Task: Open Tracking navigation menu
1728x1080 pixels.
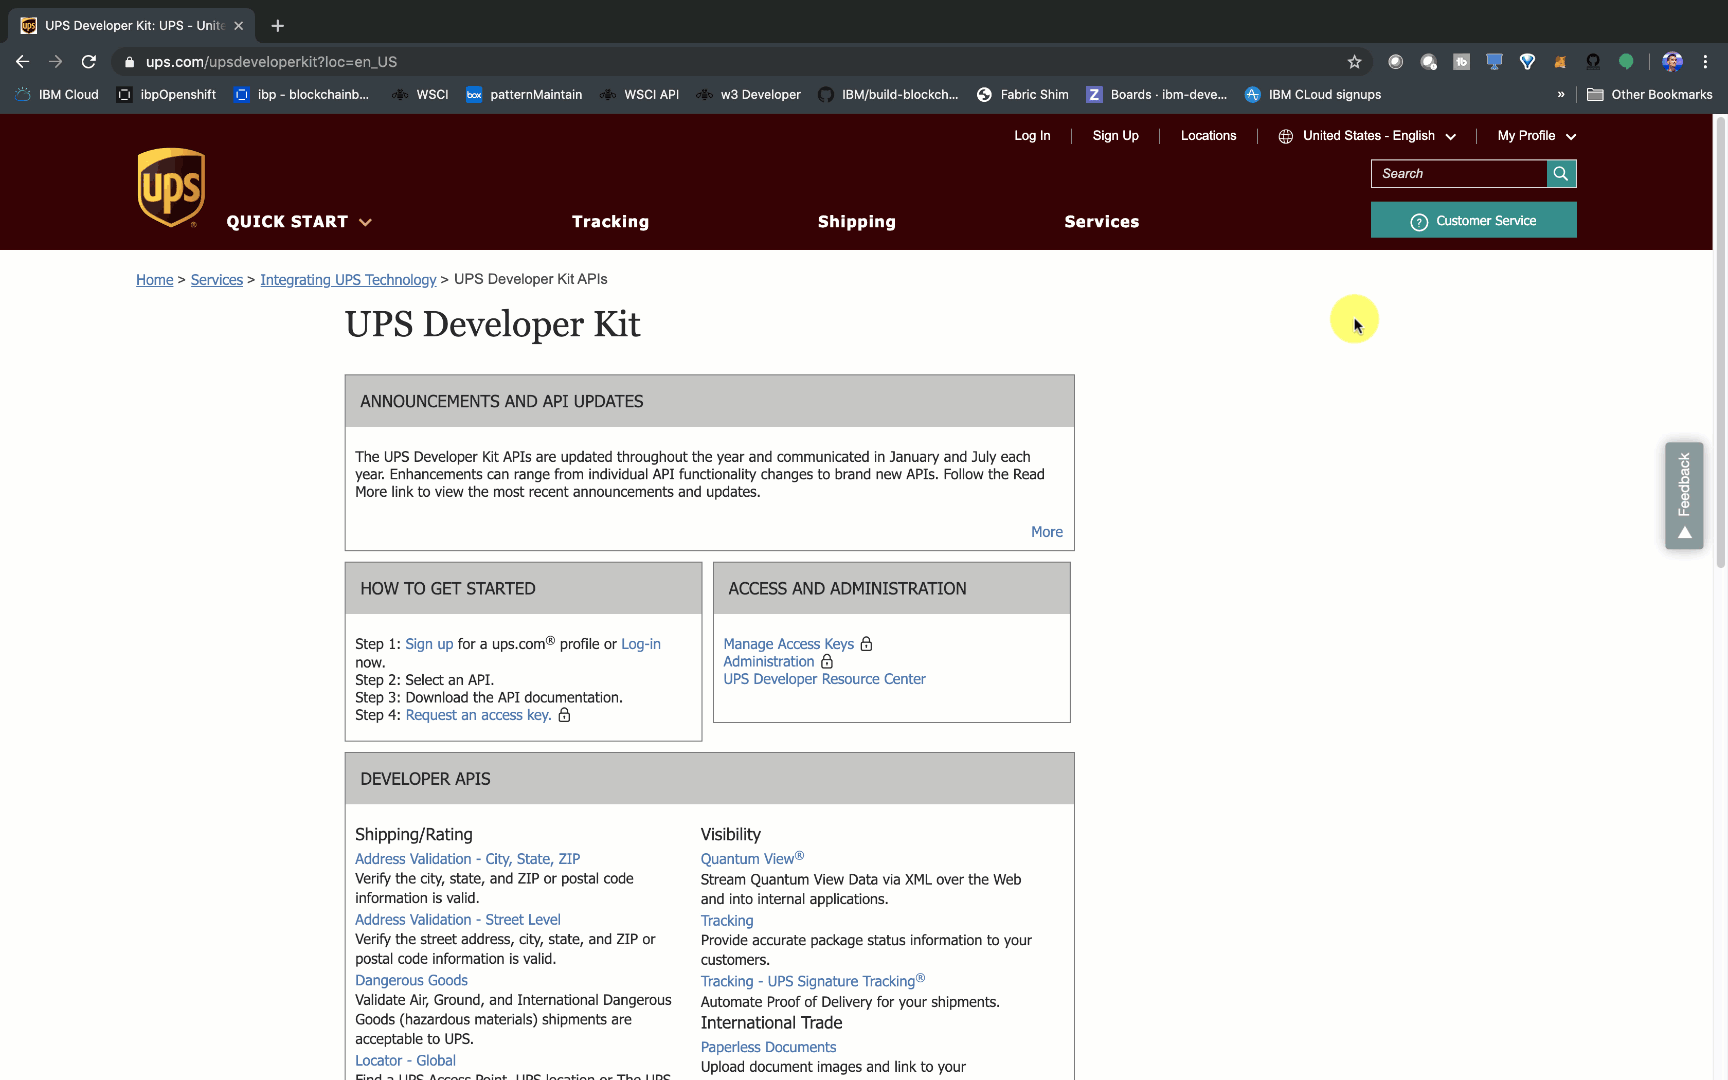Action: click(x=610, y=222)
